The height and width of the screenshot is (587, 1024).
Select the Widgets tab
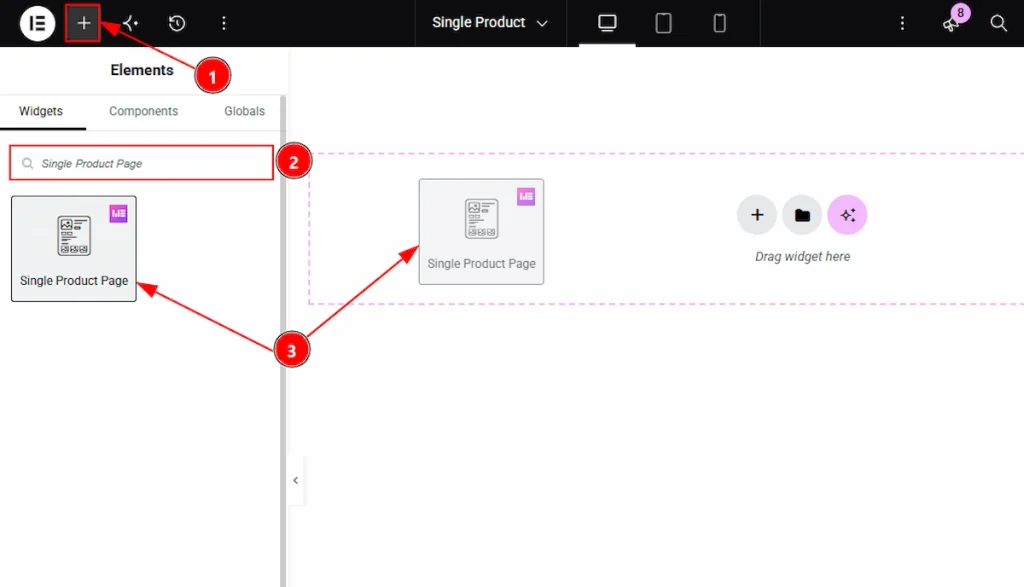(41, 111)
